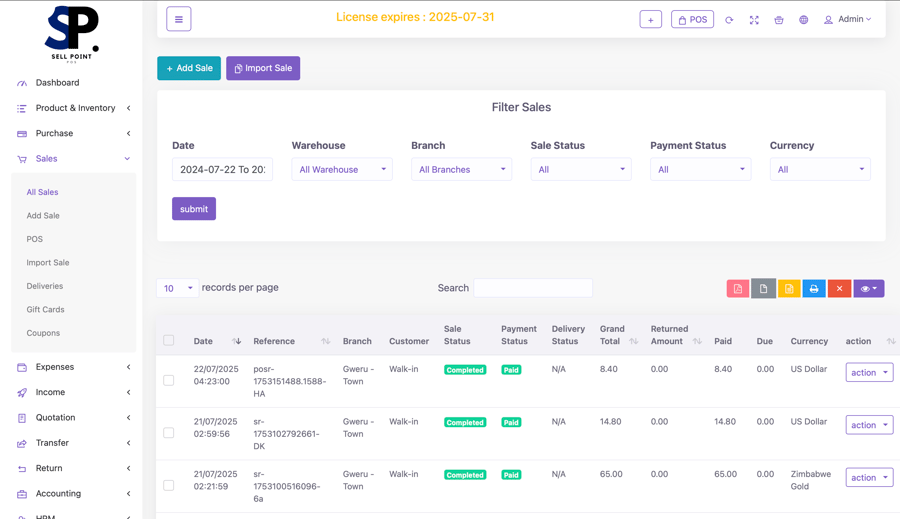Expand the Payment Status dropdown

coord(700,170)
